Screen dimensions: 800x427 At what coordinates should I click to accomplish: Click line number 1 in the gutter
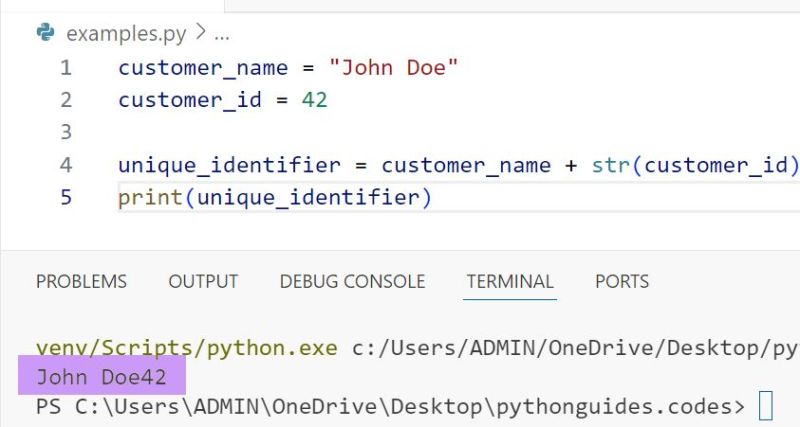[x=66, y=67]
